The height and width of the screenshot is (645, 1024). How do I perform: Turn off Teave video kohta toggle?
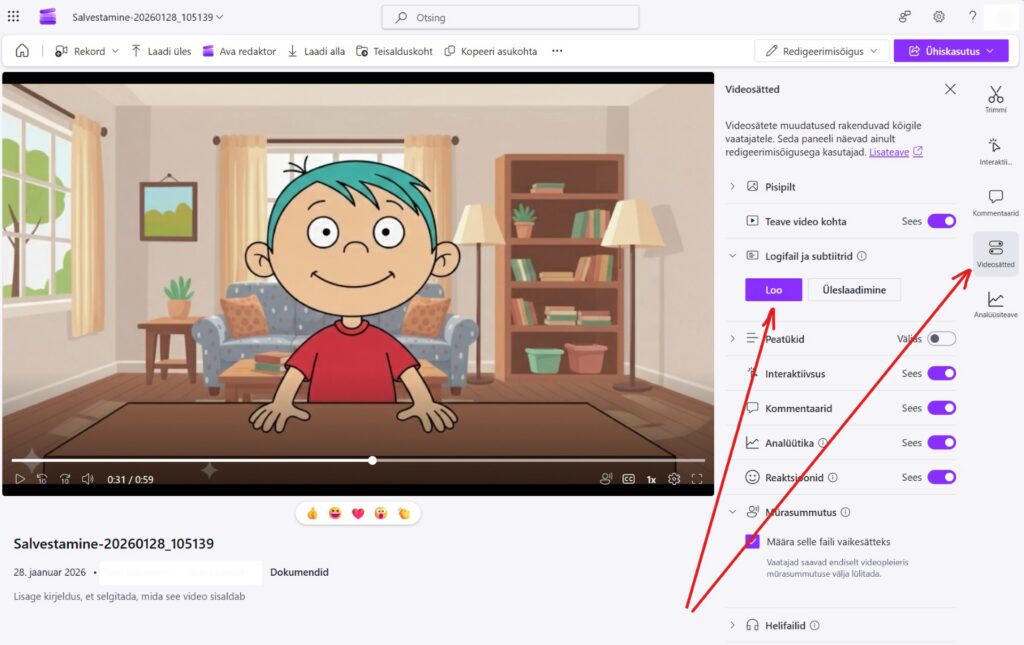[x=941, y=221]
